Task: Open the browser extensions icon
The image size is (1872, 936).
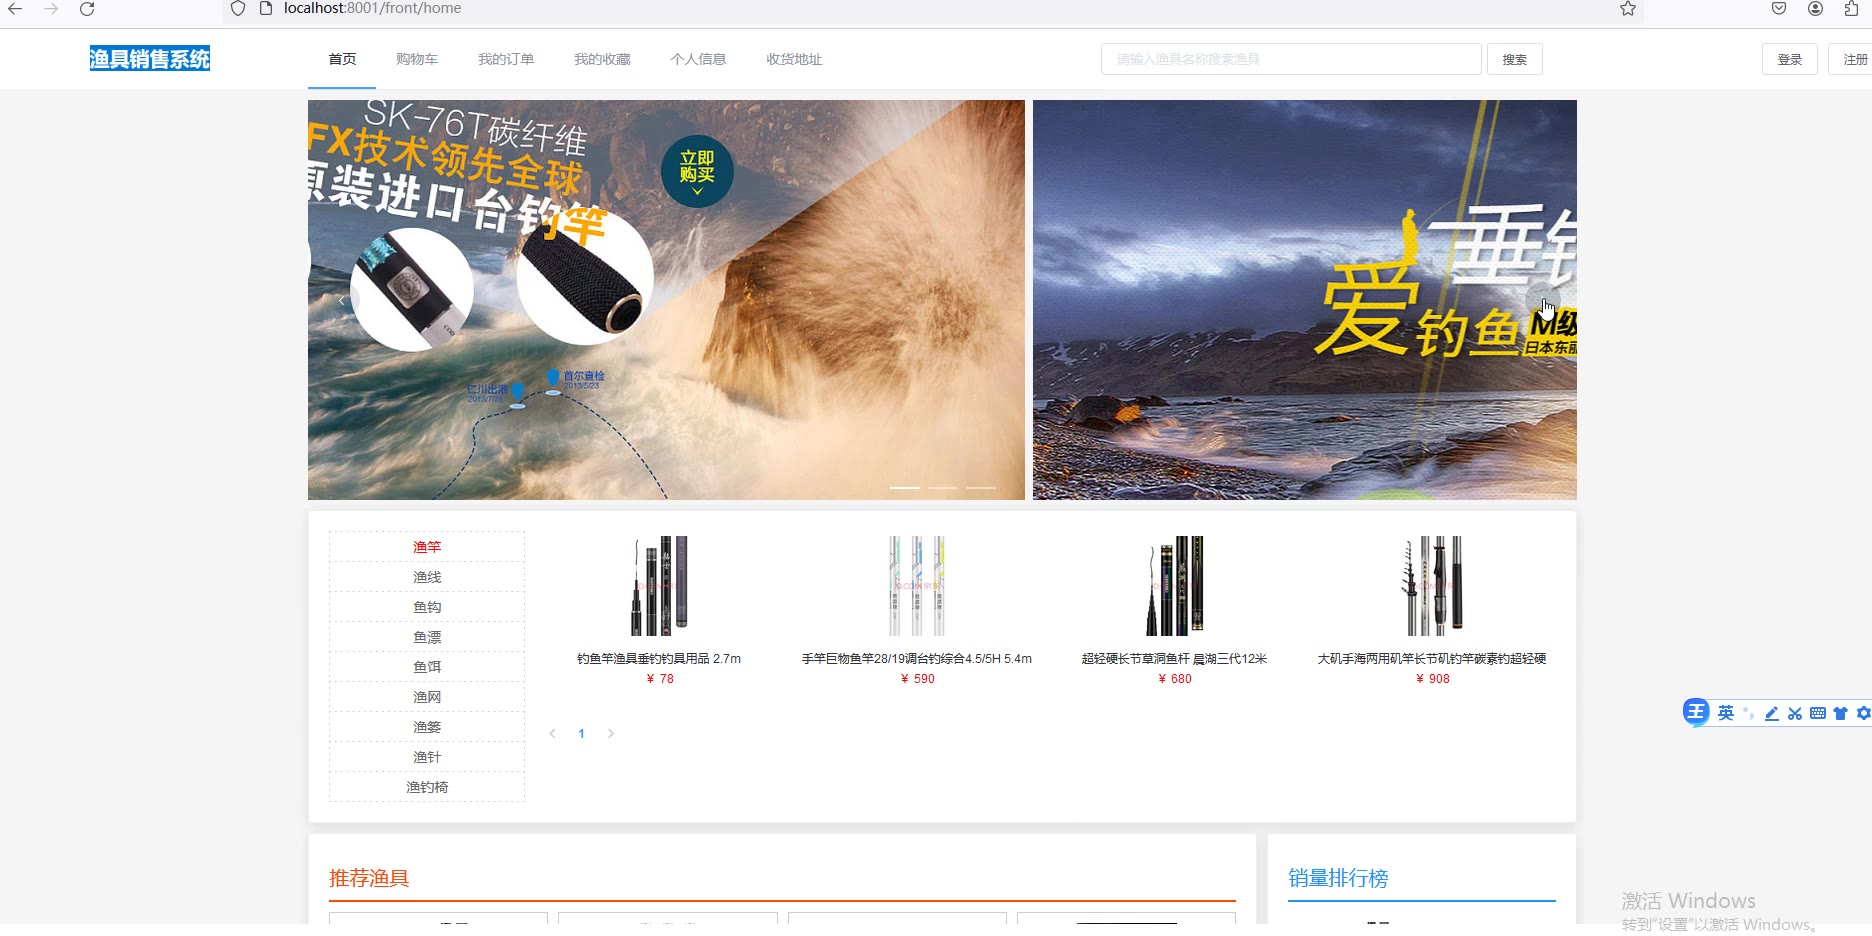Action: [1851, 8]
